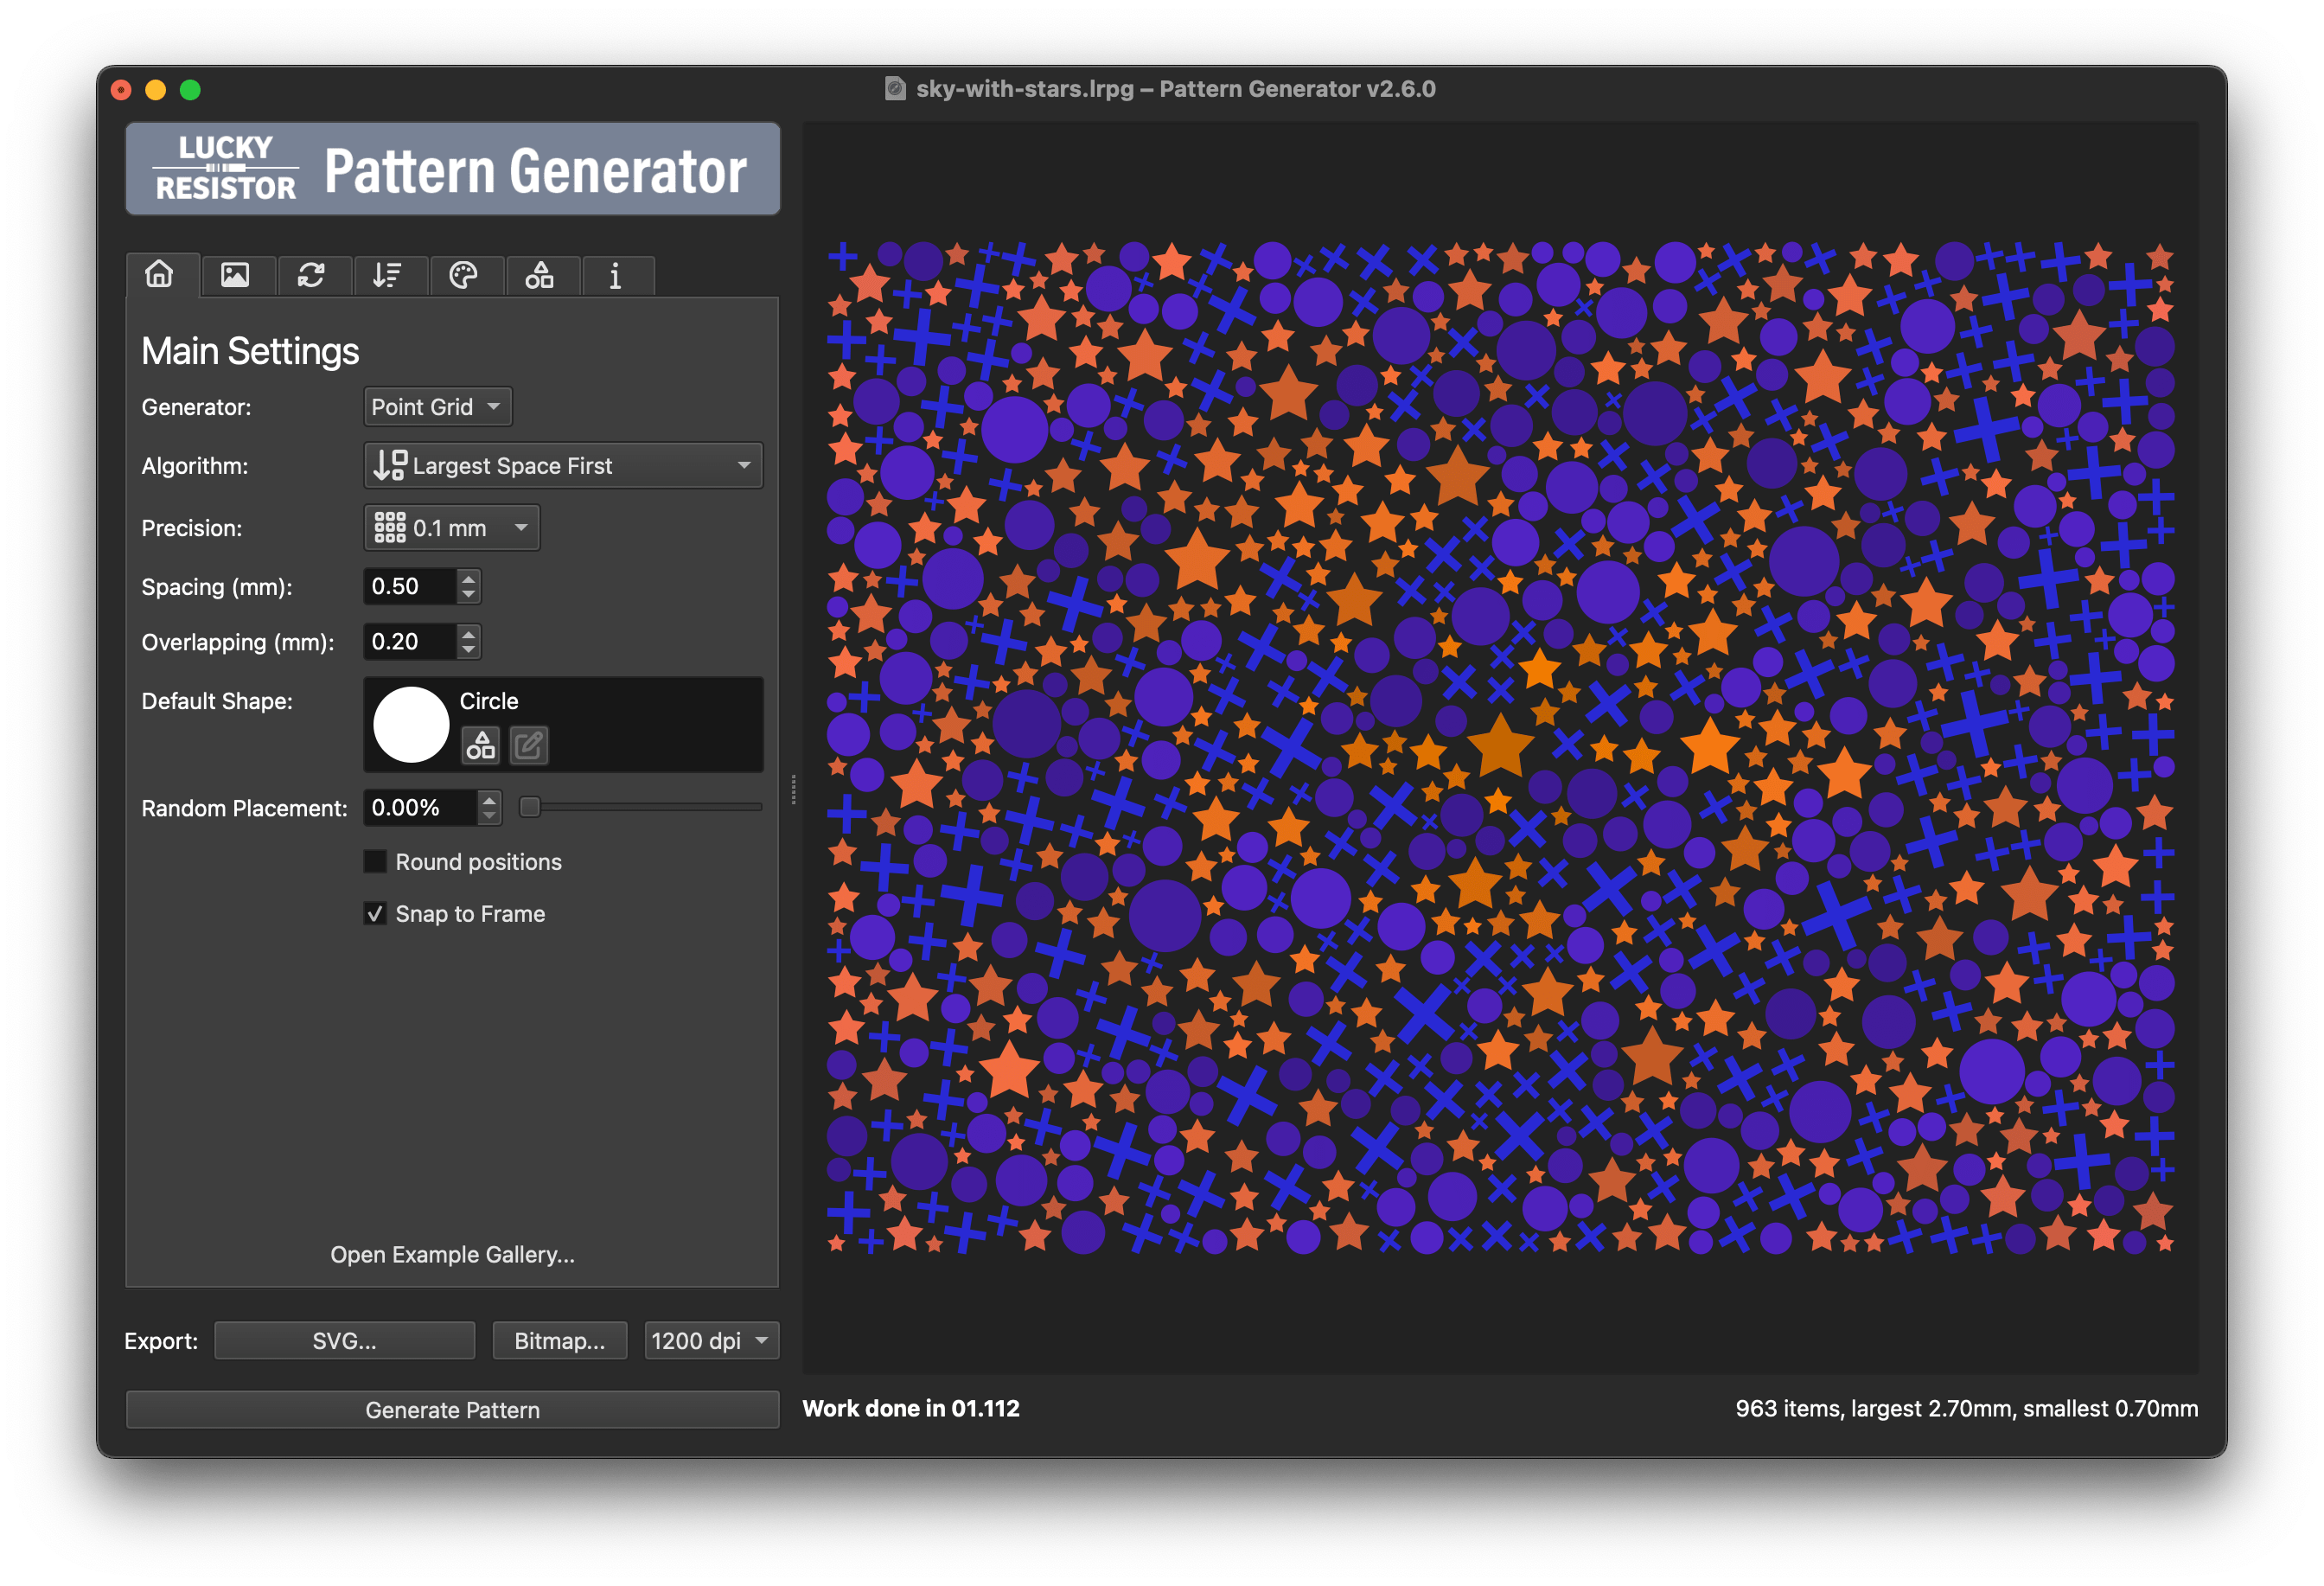Click the Bitmap... export button
The width and height of the screenshot is (2324, 1586).
coord(559,1341)
